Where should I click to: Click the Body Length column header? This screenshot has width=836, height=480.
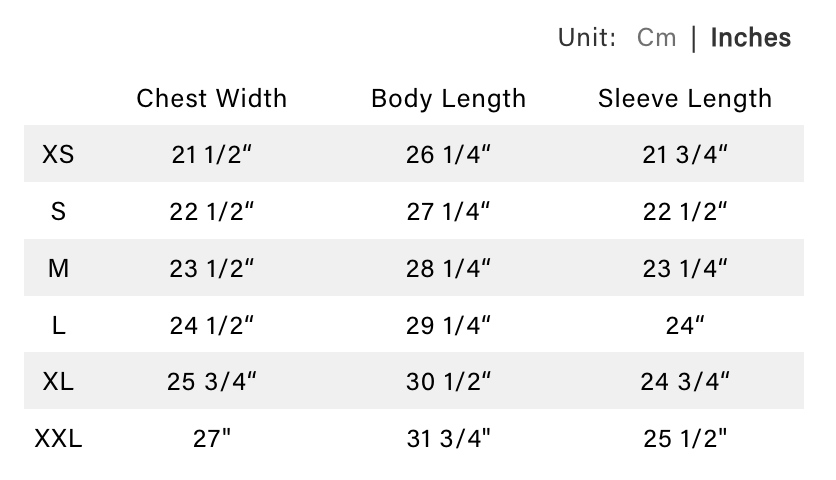coord(448,98)
